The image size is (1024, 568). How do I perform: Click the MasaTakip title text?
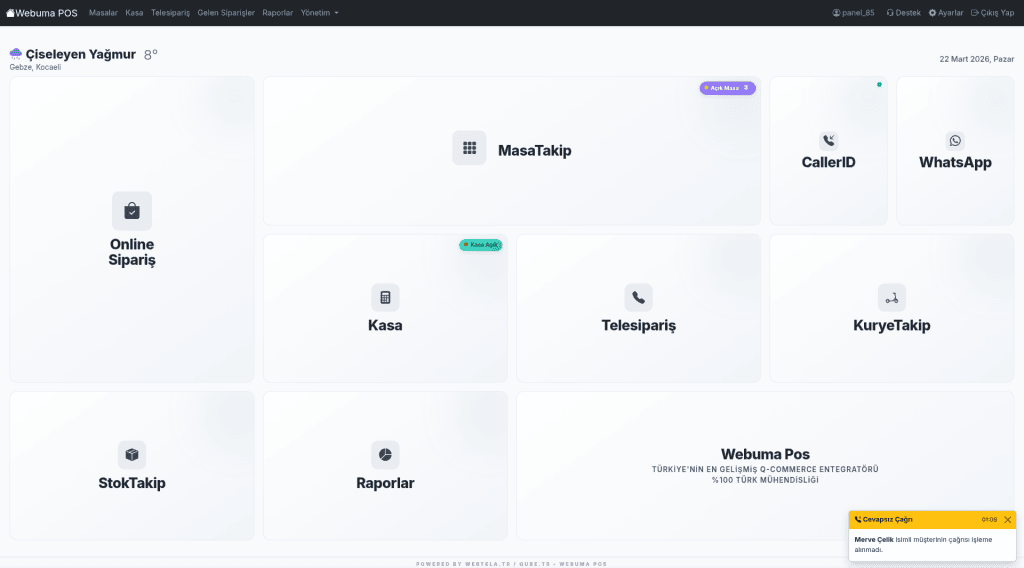[x=534, y=150]
